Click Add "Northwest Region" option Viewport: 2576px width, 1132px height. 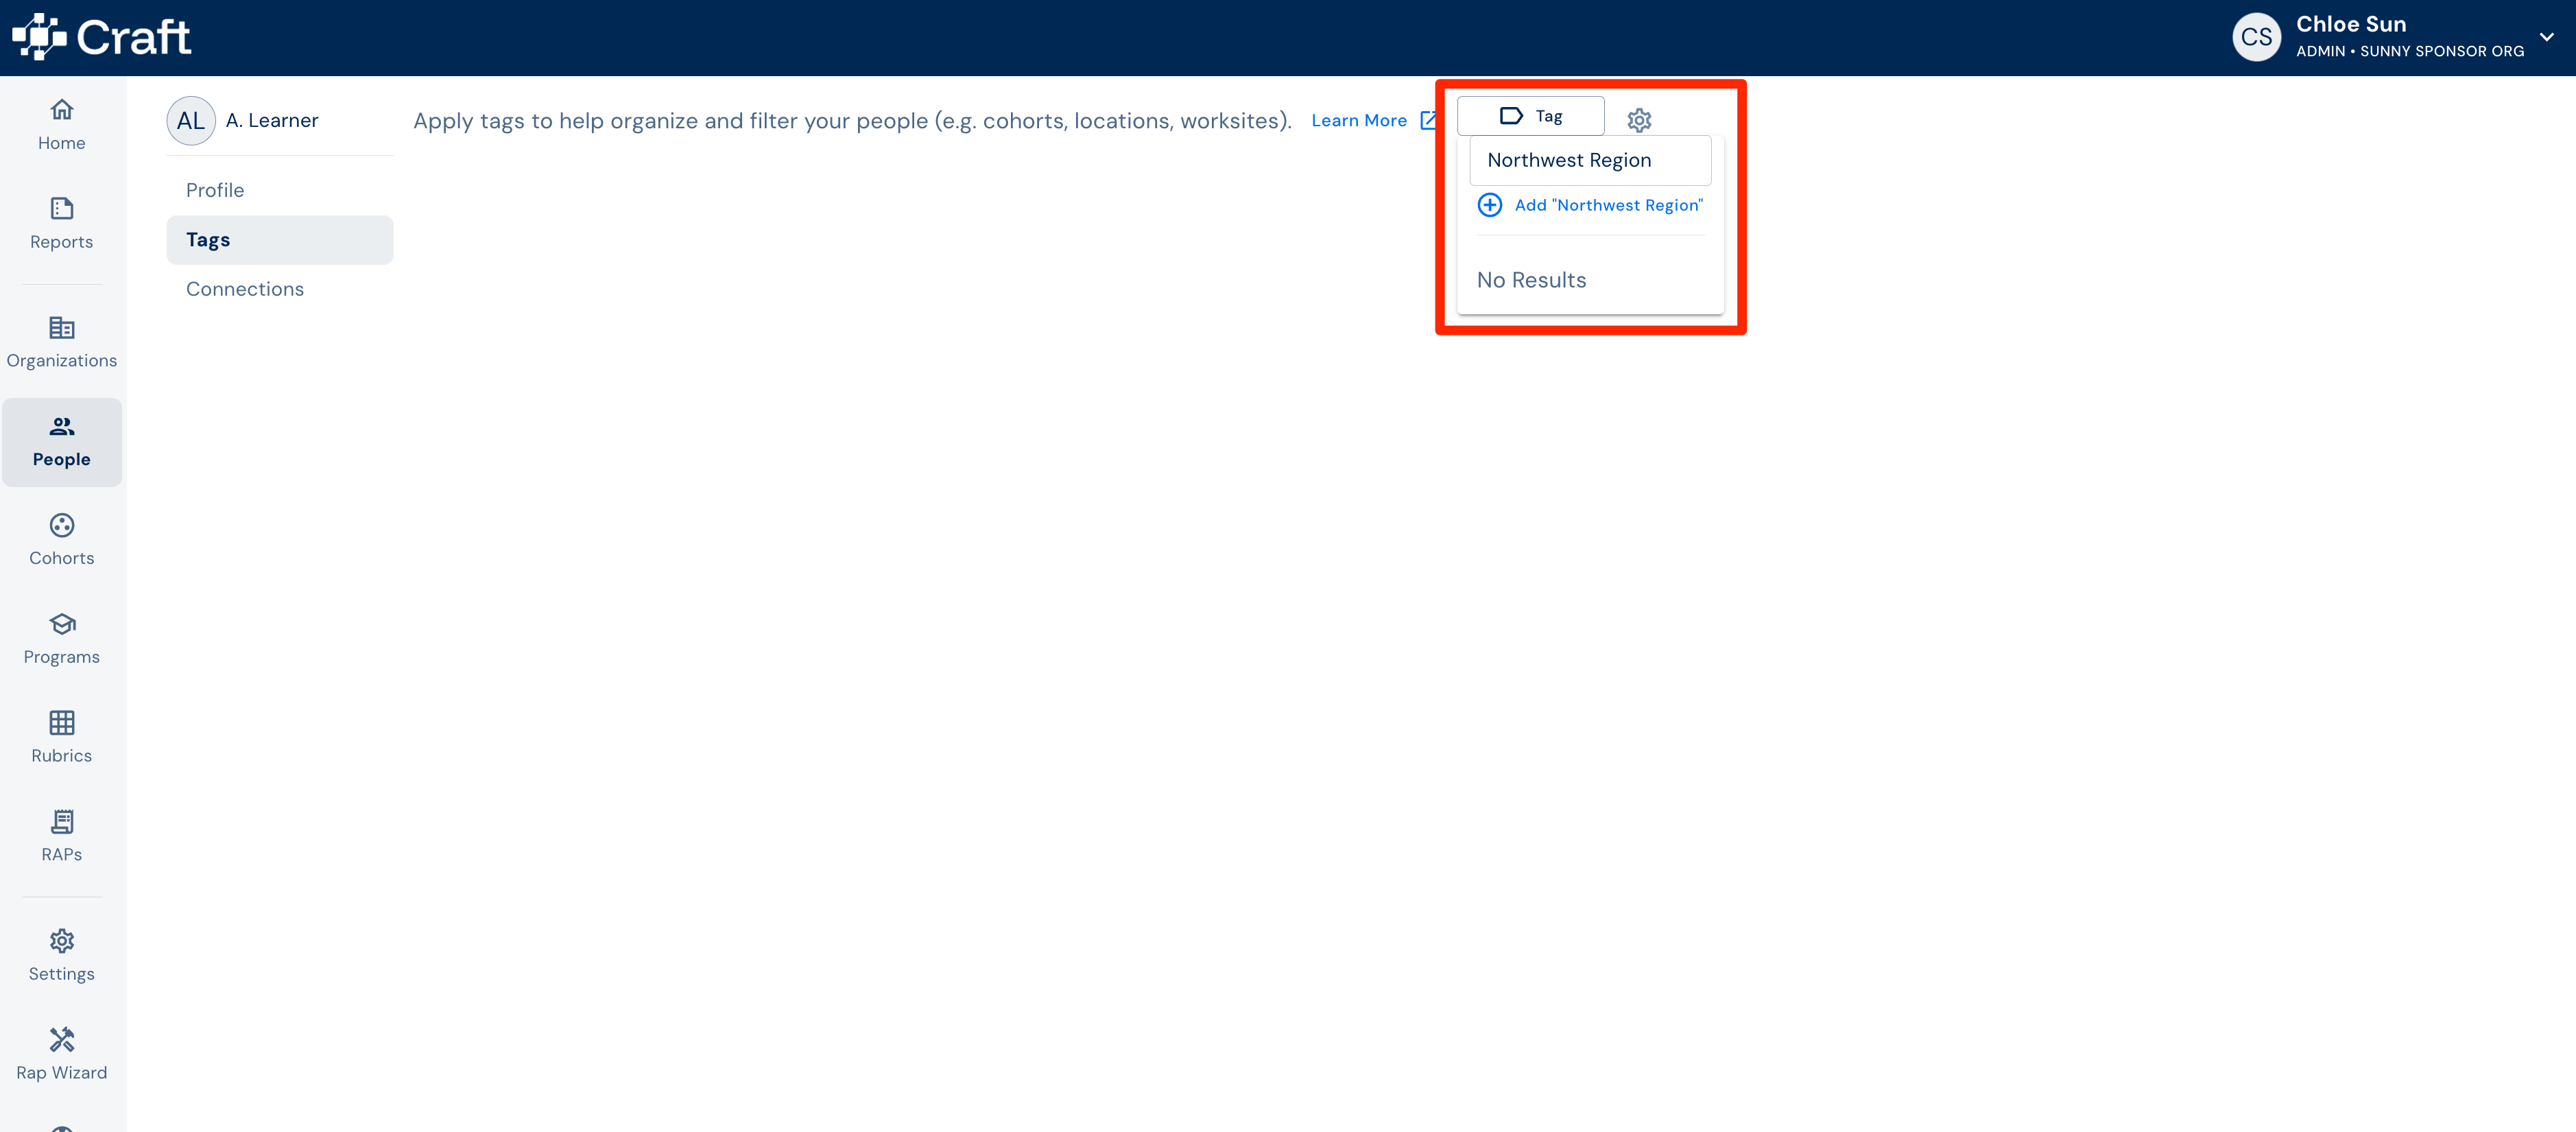(x=1590, y=205)
